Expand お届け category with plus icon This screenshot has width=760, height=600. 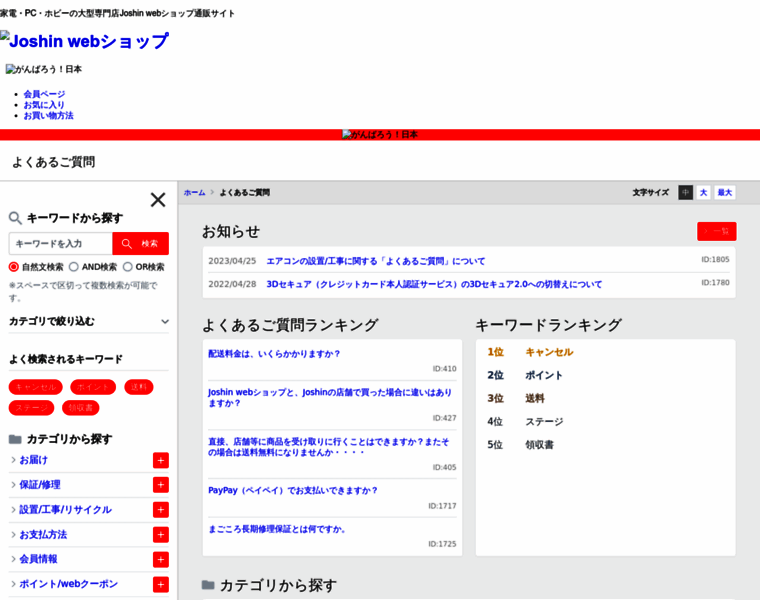point(161,460)
